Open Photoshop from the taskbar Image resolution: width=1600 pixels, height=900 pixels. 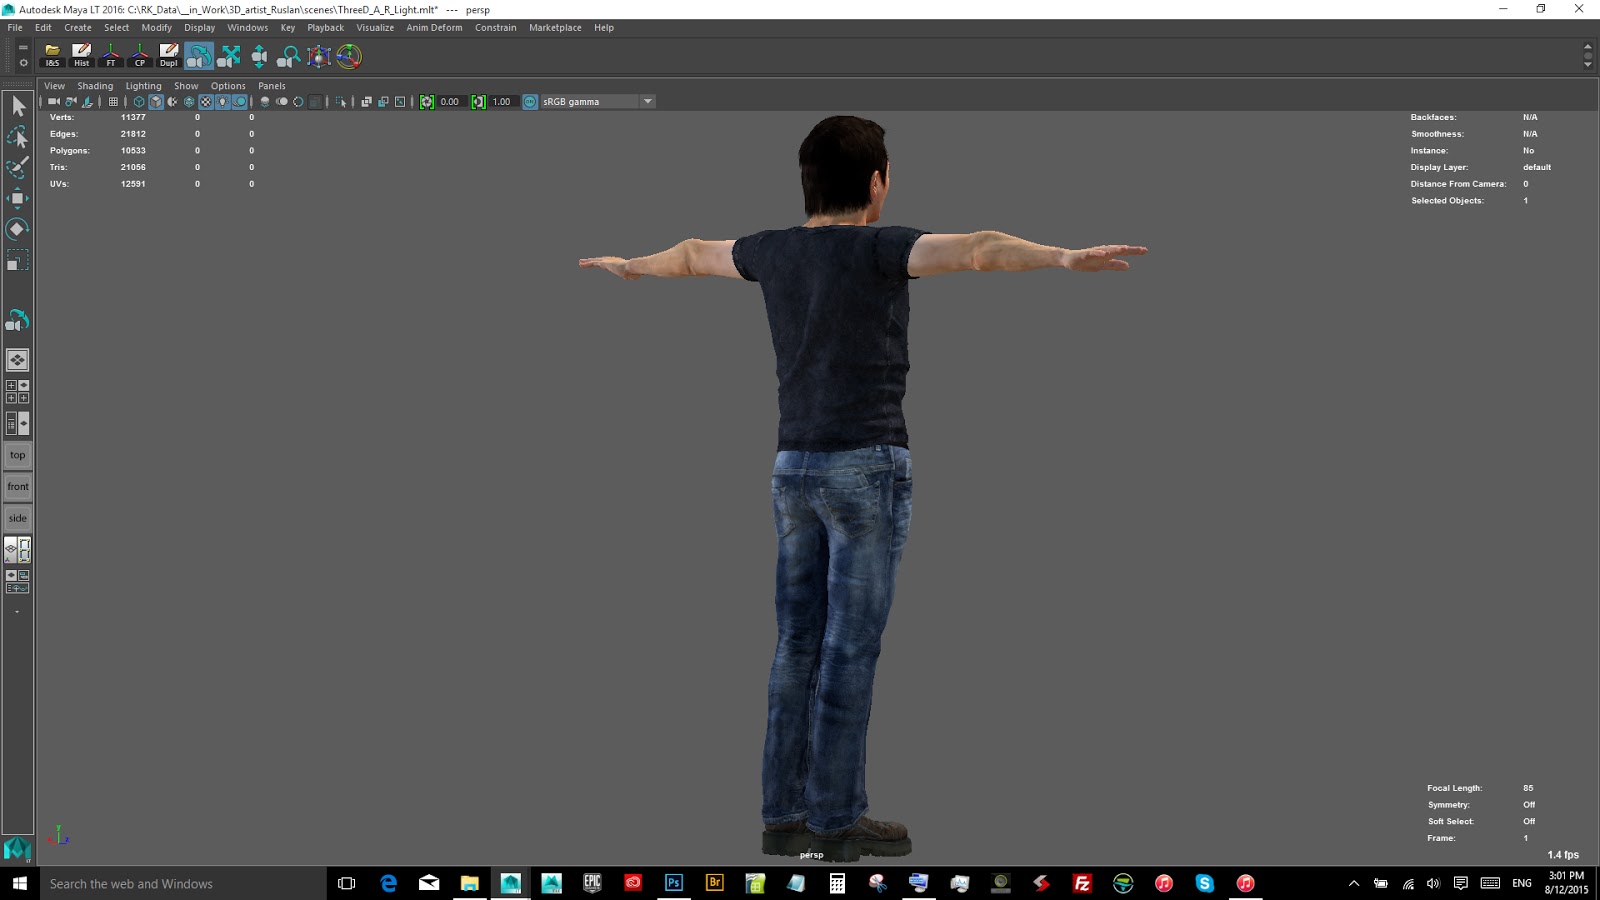674,883
